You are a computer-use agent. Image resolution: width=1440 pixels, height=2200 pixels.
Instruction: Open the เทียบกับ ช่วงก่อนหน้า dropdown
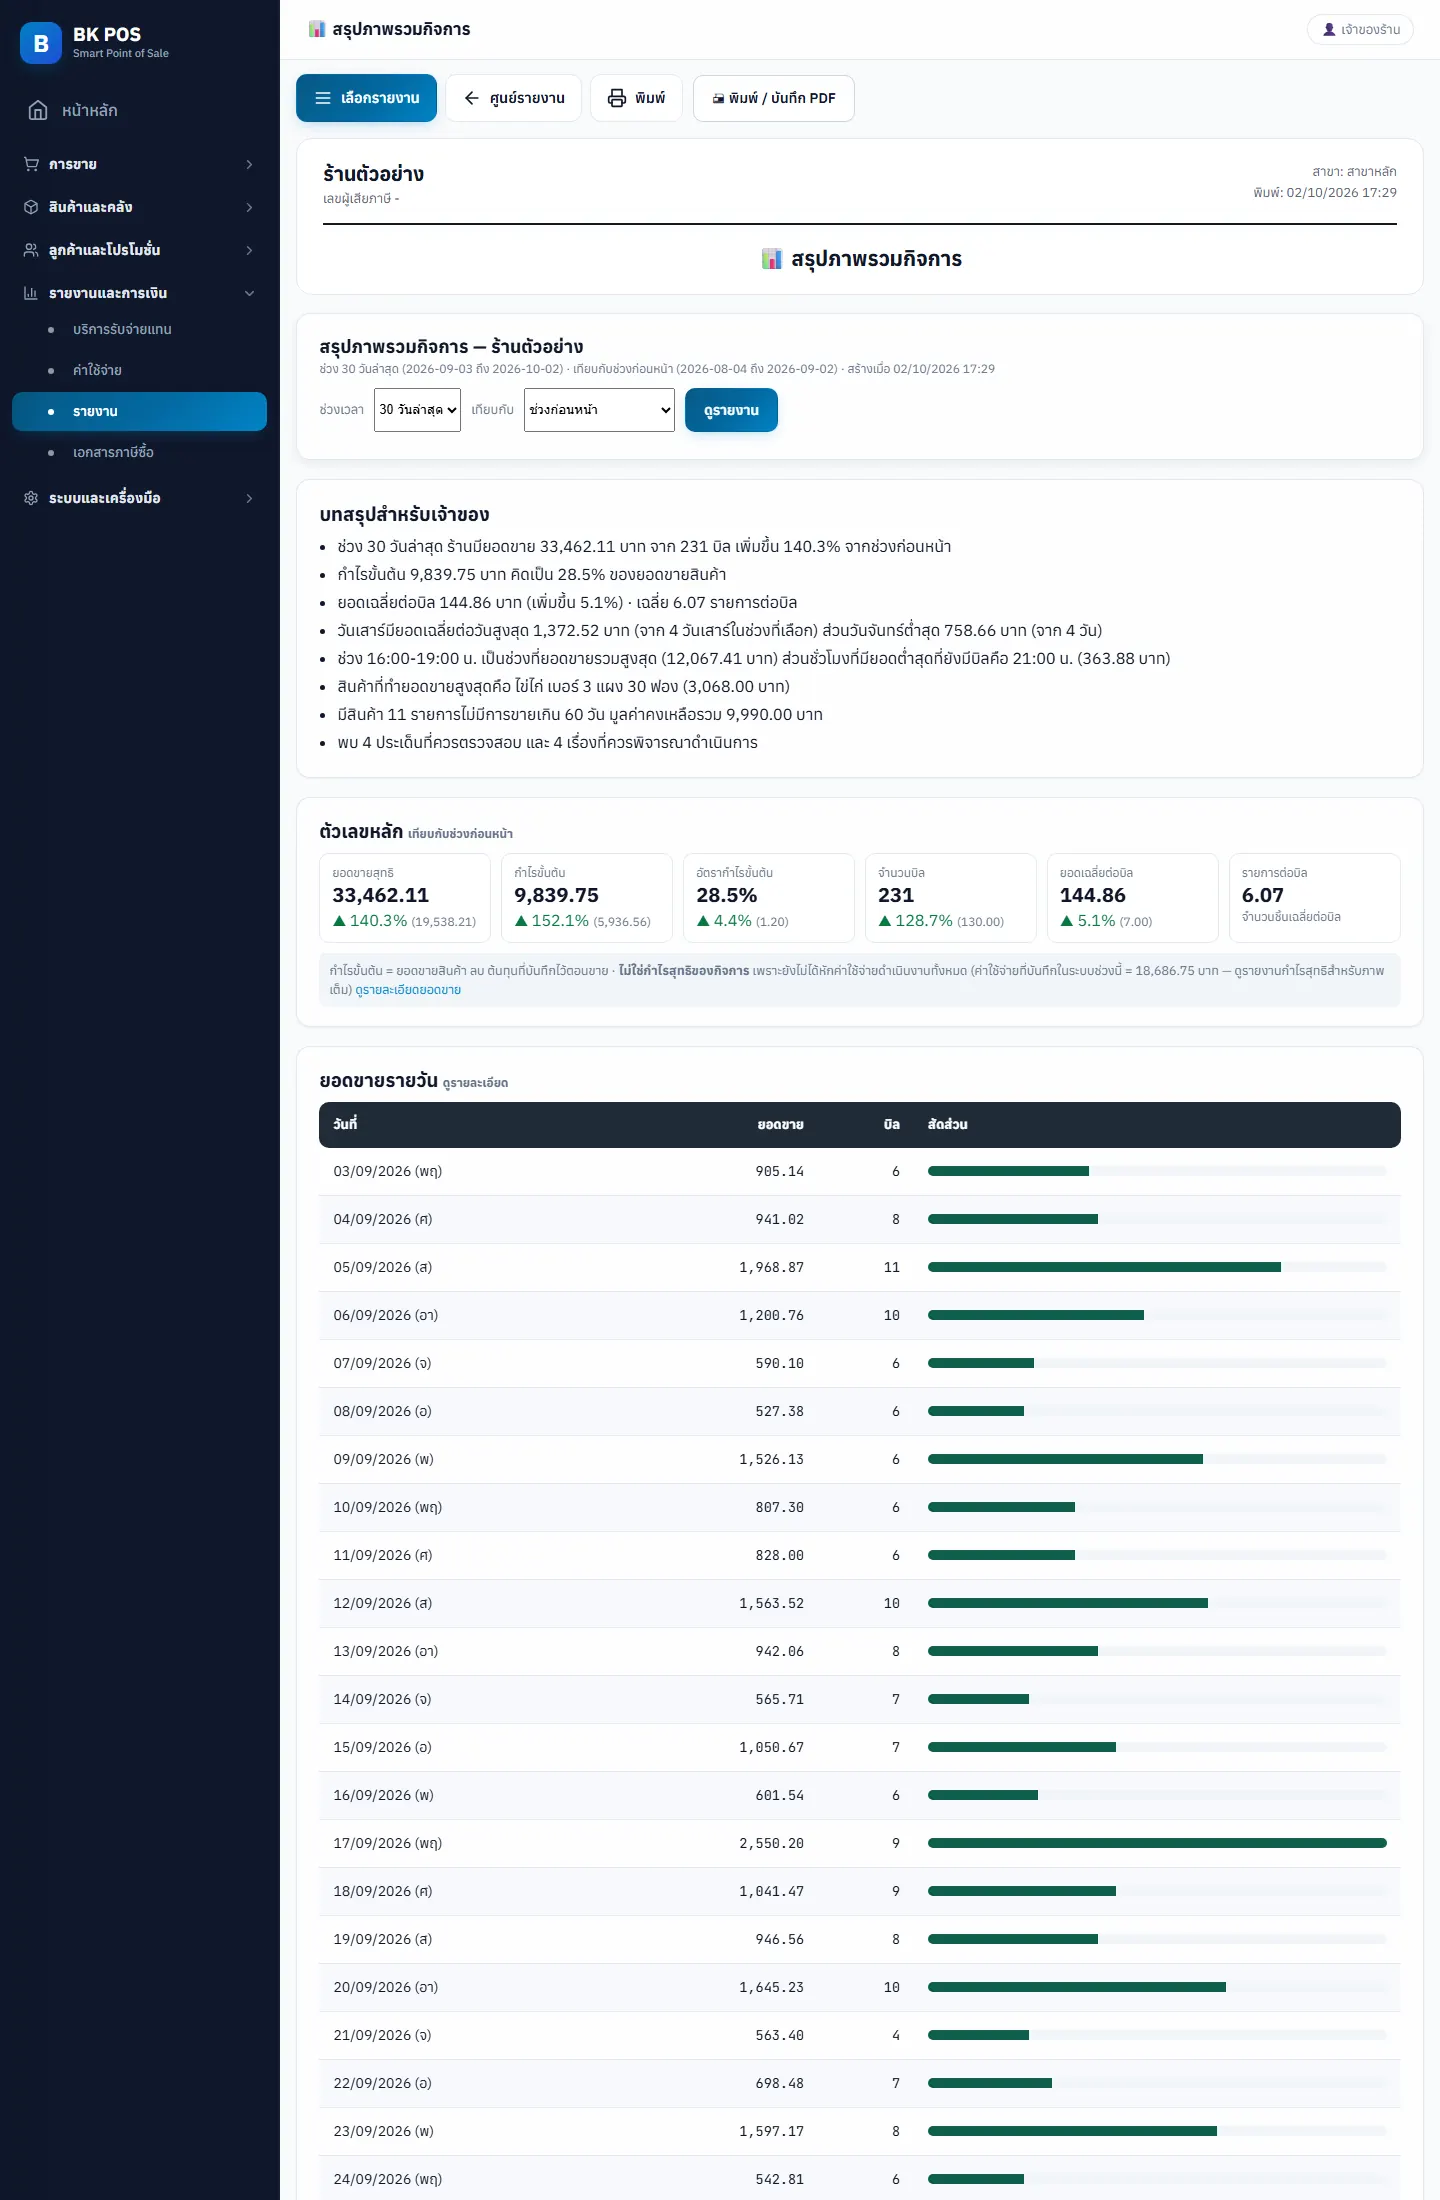tap(599, 410)
